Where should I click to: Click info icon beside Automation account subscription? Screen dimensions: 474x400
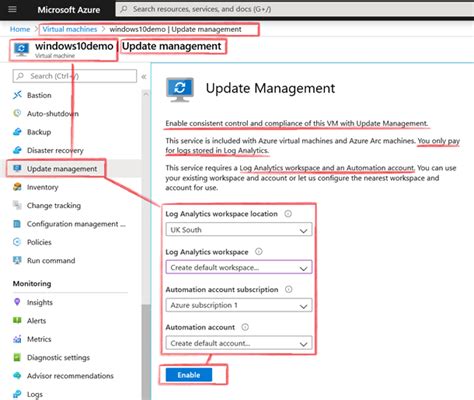pos(289,289)
